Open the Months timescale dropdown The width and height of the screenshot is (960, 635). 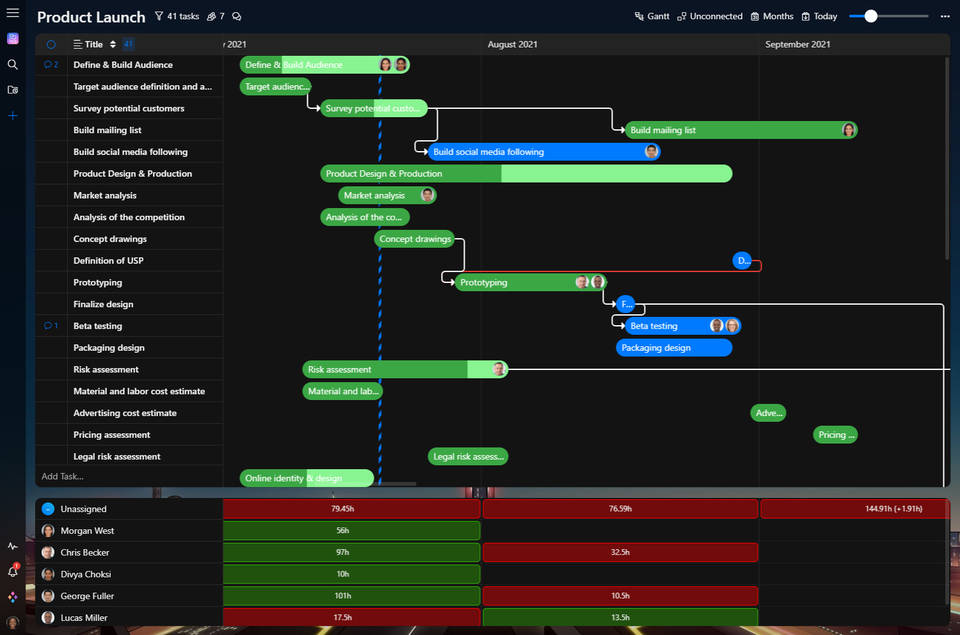coord(771,17)
